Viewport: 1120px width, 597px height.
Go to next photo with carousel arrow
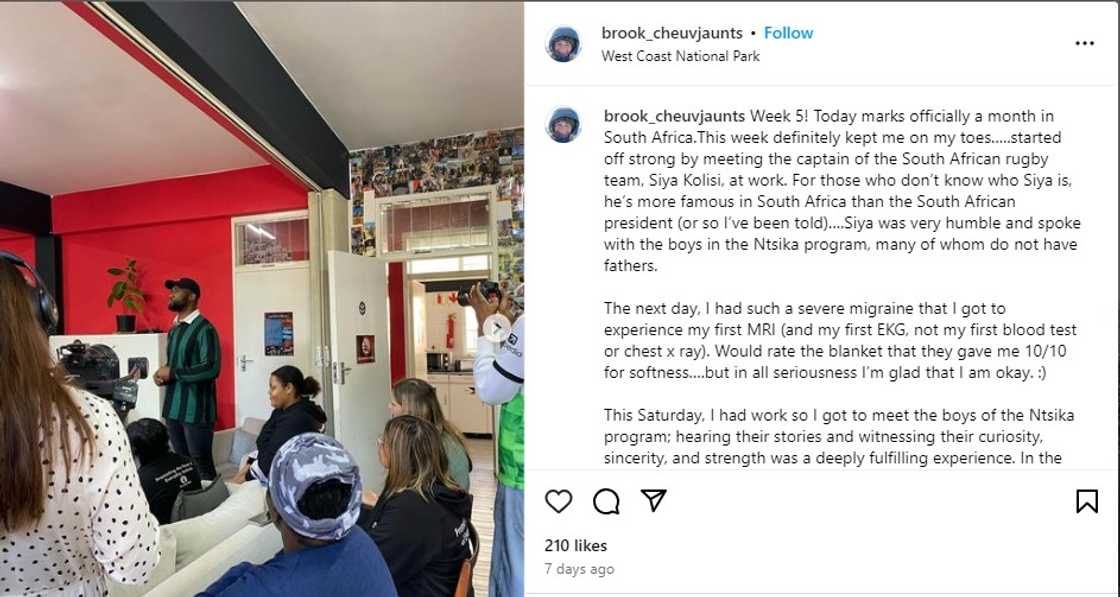(496, 328)
